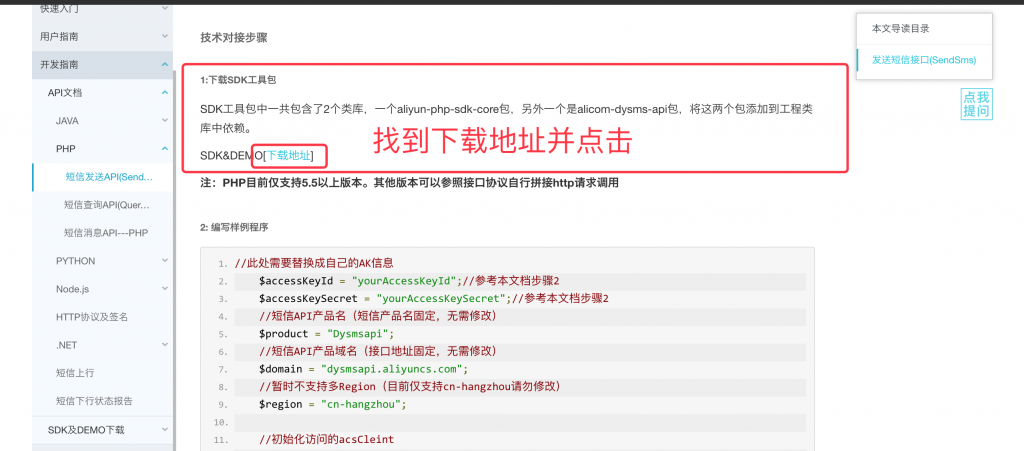Click the 点我提问 button
This screenshot has height=451, width=1024.
click(x=976, y=104)
